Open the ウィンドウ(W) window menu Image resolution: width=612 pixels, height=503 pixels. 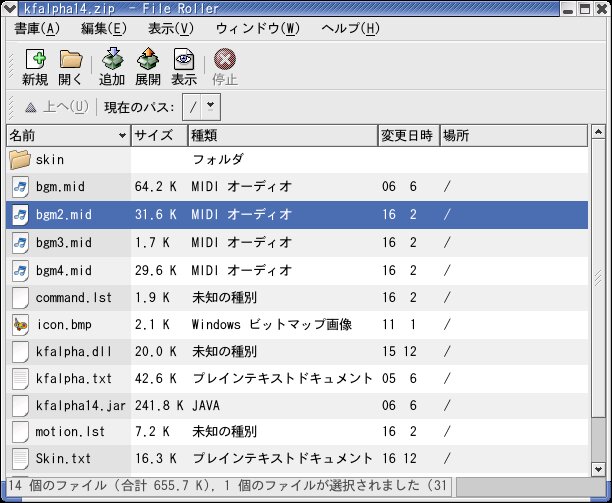point(258,28)
